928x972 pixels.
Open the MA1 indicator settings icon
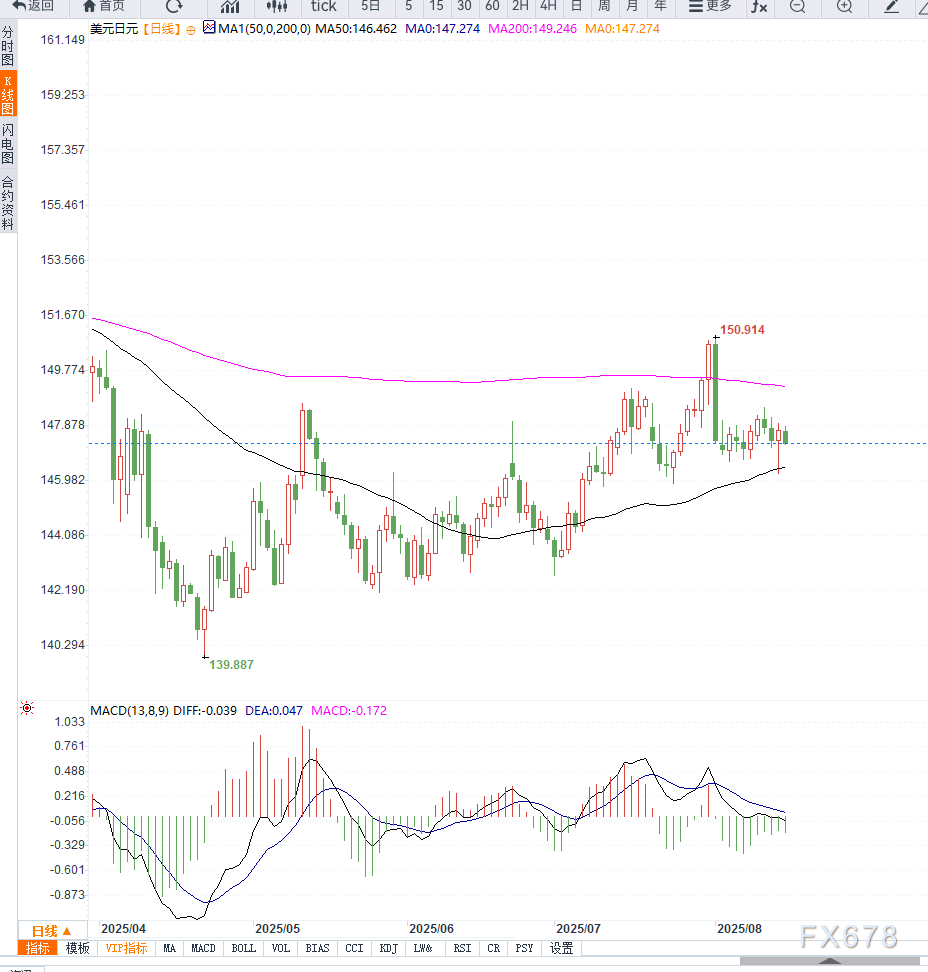point(209,29)
